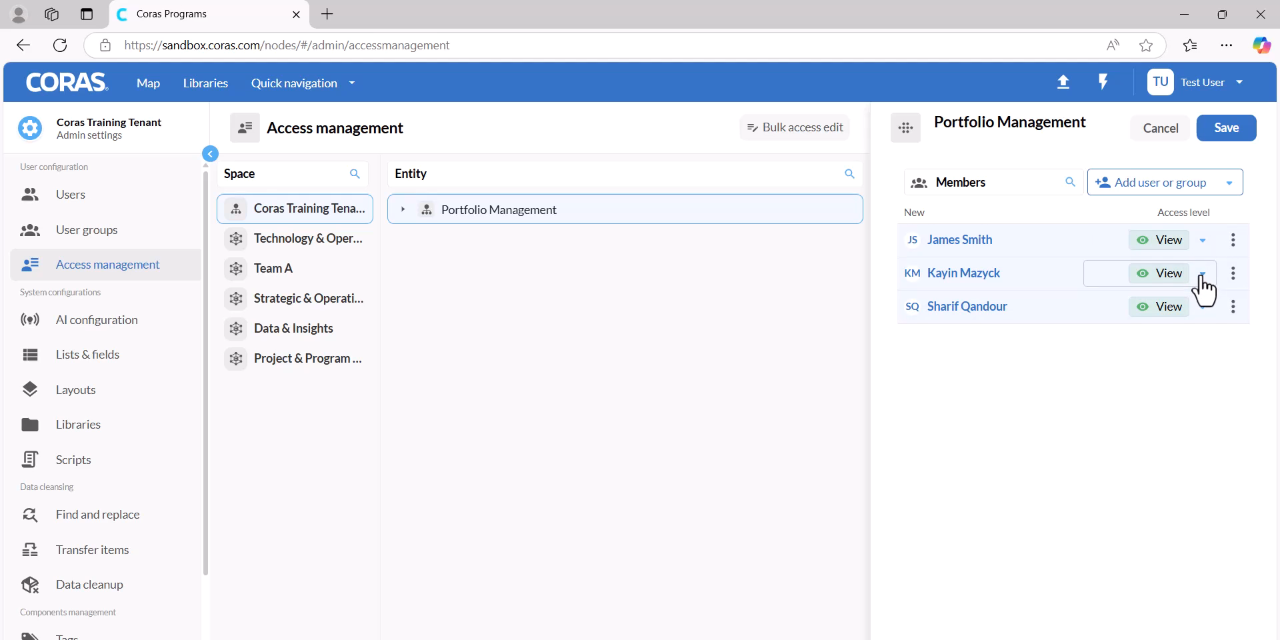Image resolution: width=1280 pixels, height=640 pixels.
Task: Open more options for Sharif Qandour
Action: tap(1233, 306)
